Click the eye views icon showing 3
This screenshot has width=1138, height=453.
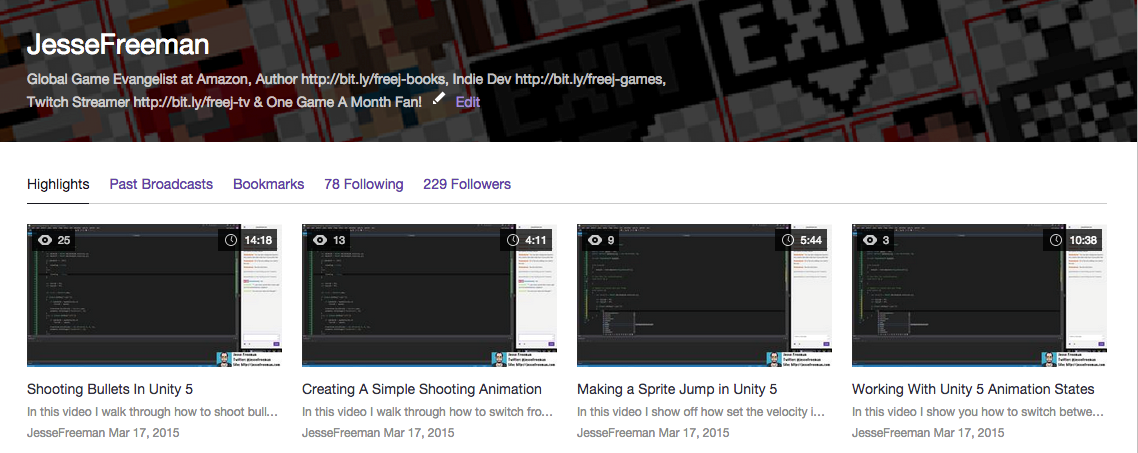pyautogui.click(x=870, y=240)
